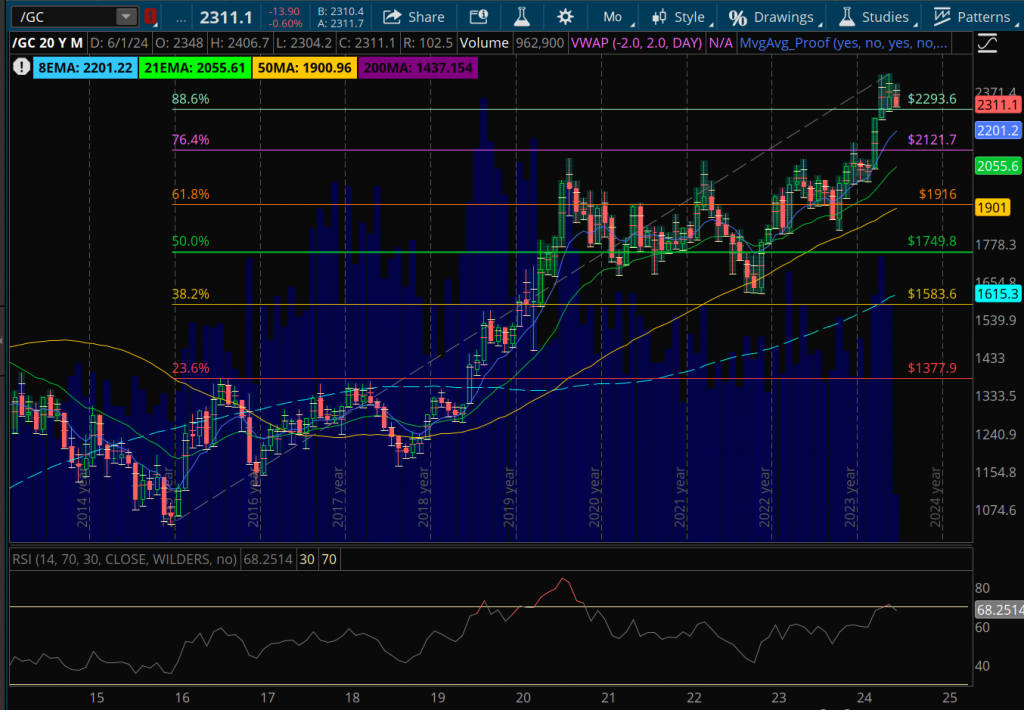Select the 8EMA: 2201.22 label
This screenshot has width=1024, height=710.
pos(85,67)
